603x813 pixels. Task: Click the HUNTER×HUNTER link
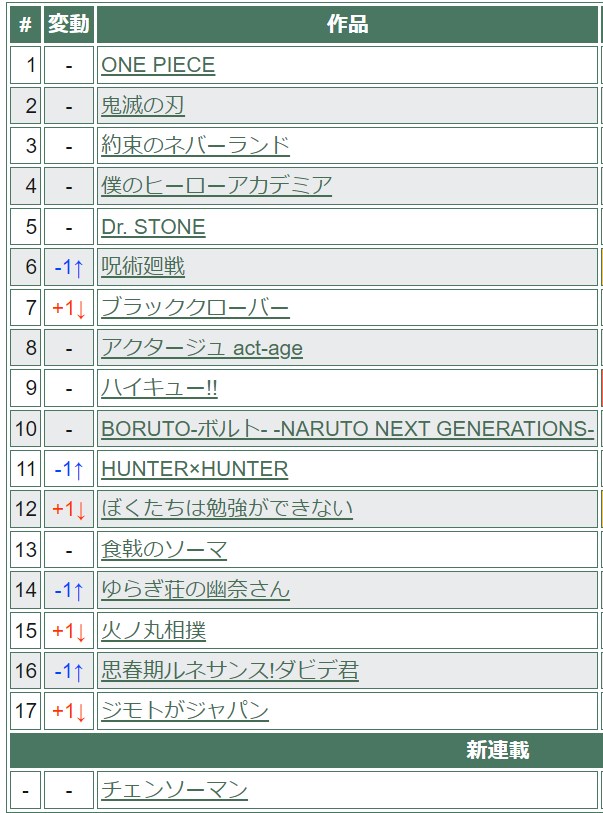[x=194, y=469]
